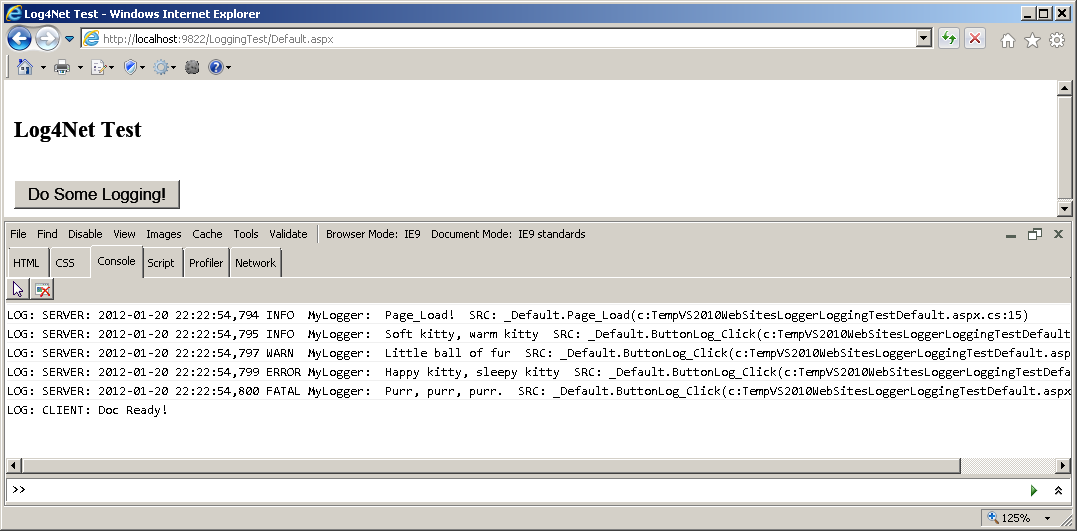Open the Disable menu in developer tools
The width and height of the screenshot is (1077, 531).
pyautogui.click(x=85, y=234)
